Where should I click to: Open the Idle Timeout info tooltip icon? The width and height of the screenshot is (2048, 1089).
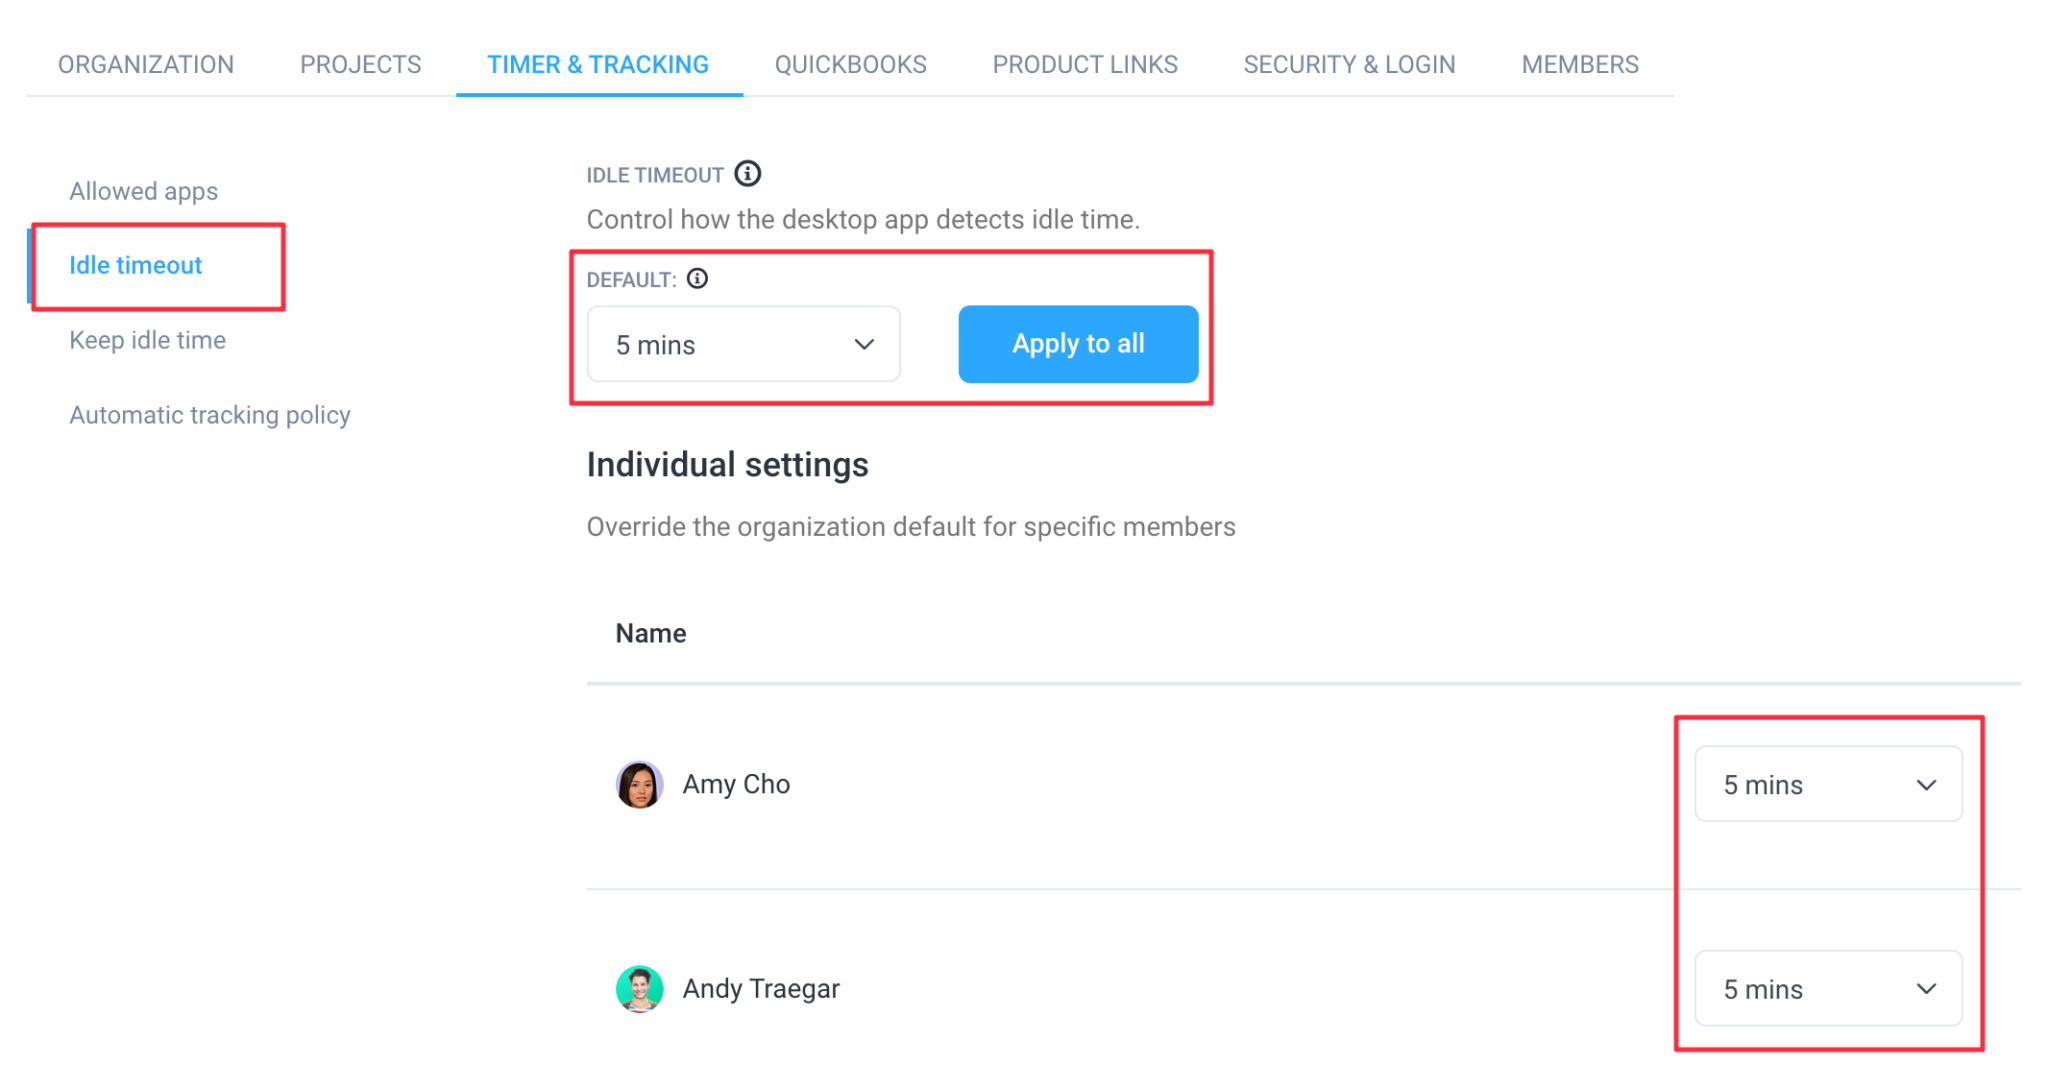(x=747, y=173)
